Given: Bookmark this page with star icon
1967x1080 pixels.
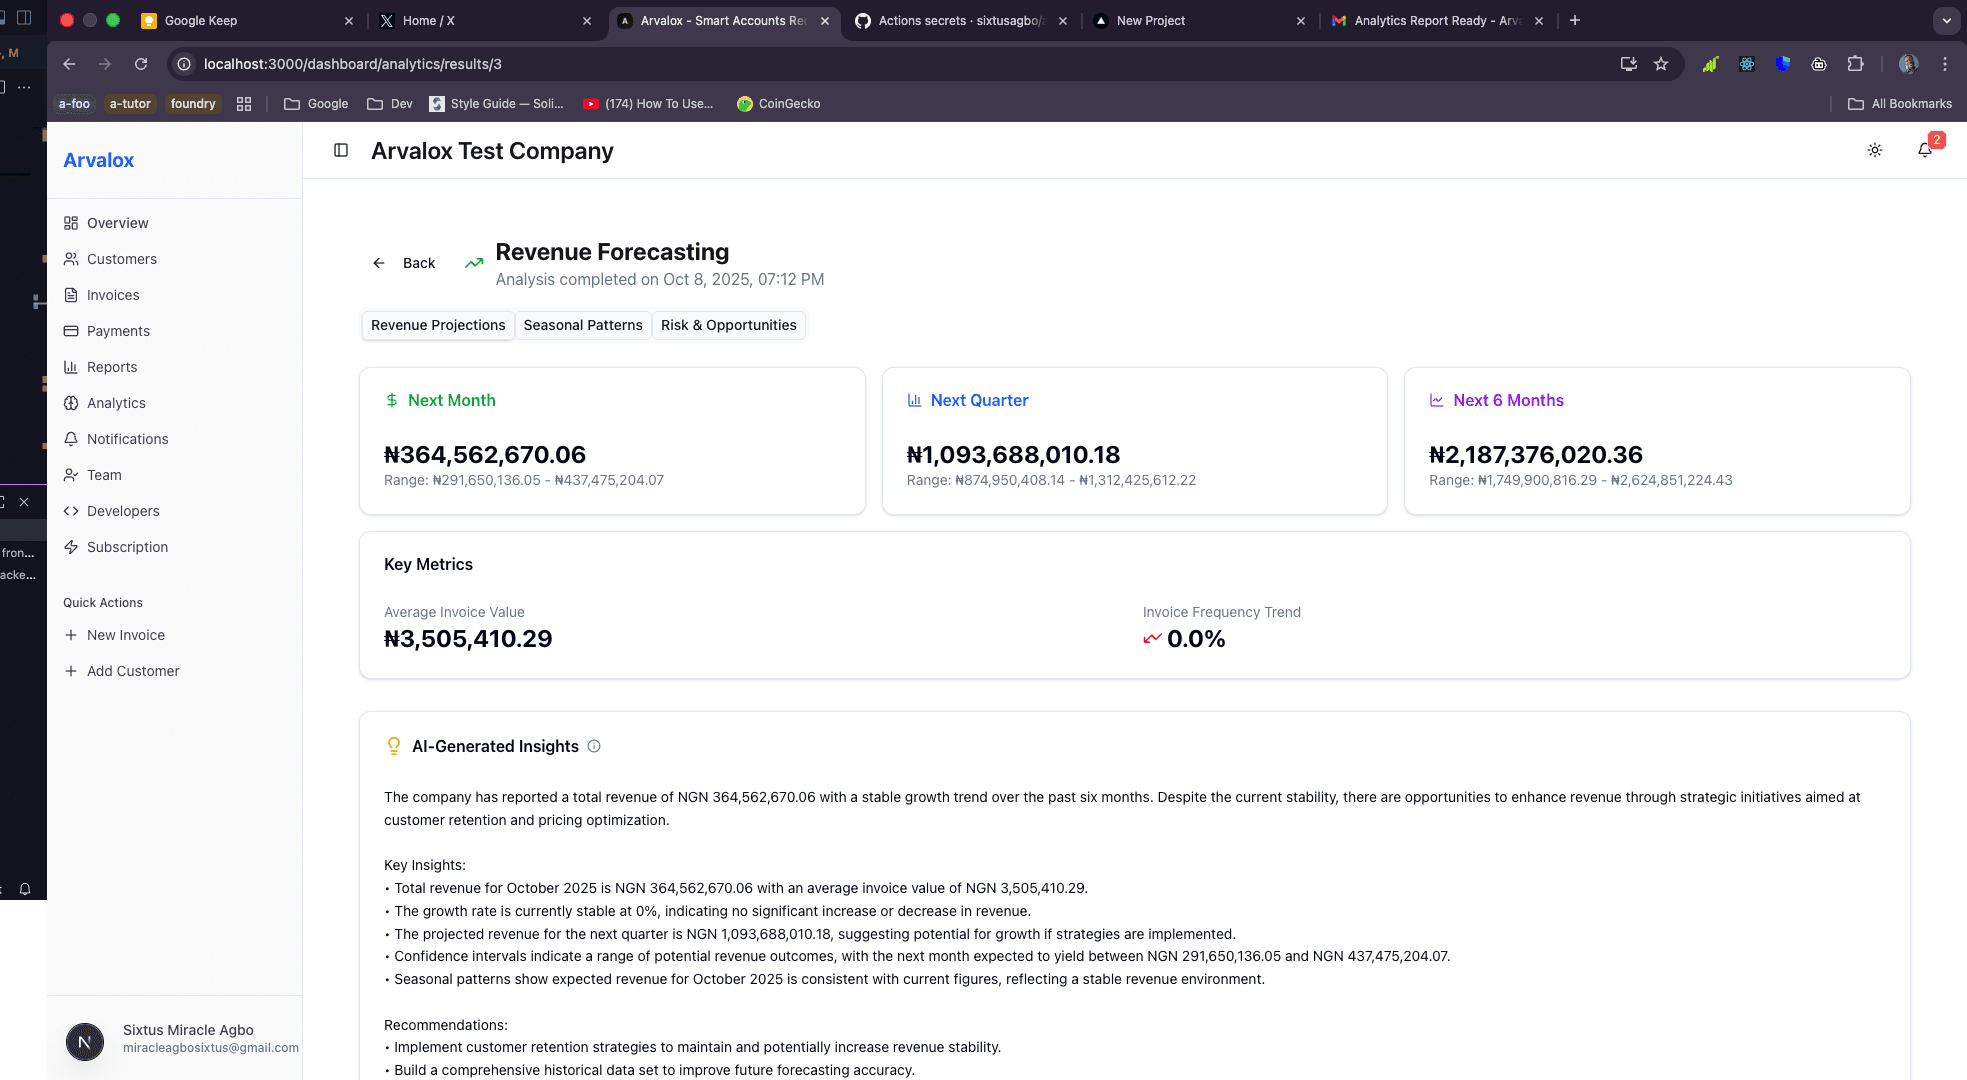Looking at the screenshot, I should [1661, 64].
